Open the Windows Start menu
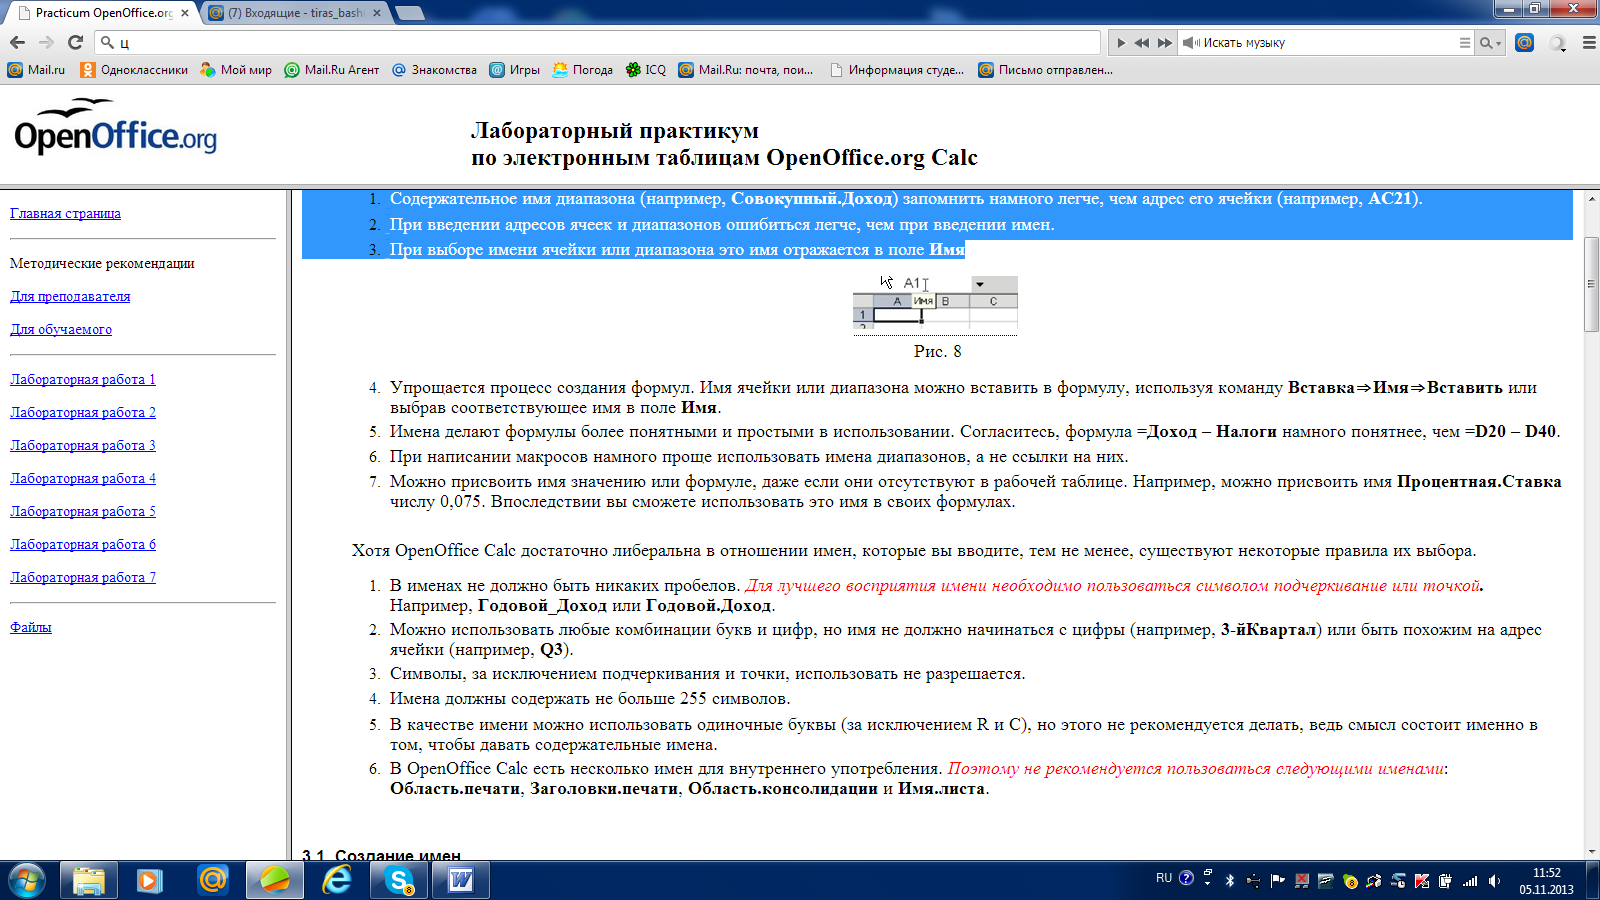Image resolution: width=1600 pixels, height=900 pixels. pyautogui.click(x=26, y=880)
